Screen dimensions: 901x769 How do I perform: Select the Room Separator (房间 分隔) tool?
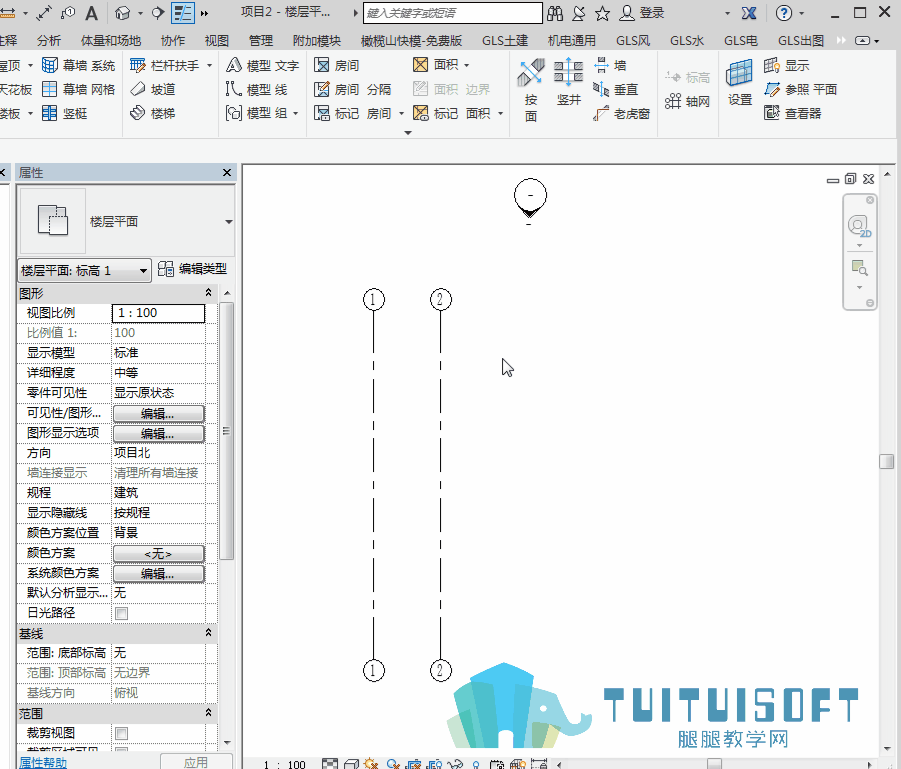(x=353, y=90)
